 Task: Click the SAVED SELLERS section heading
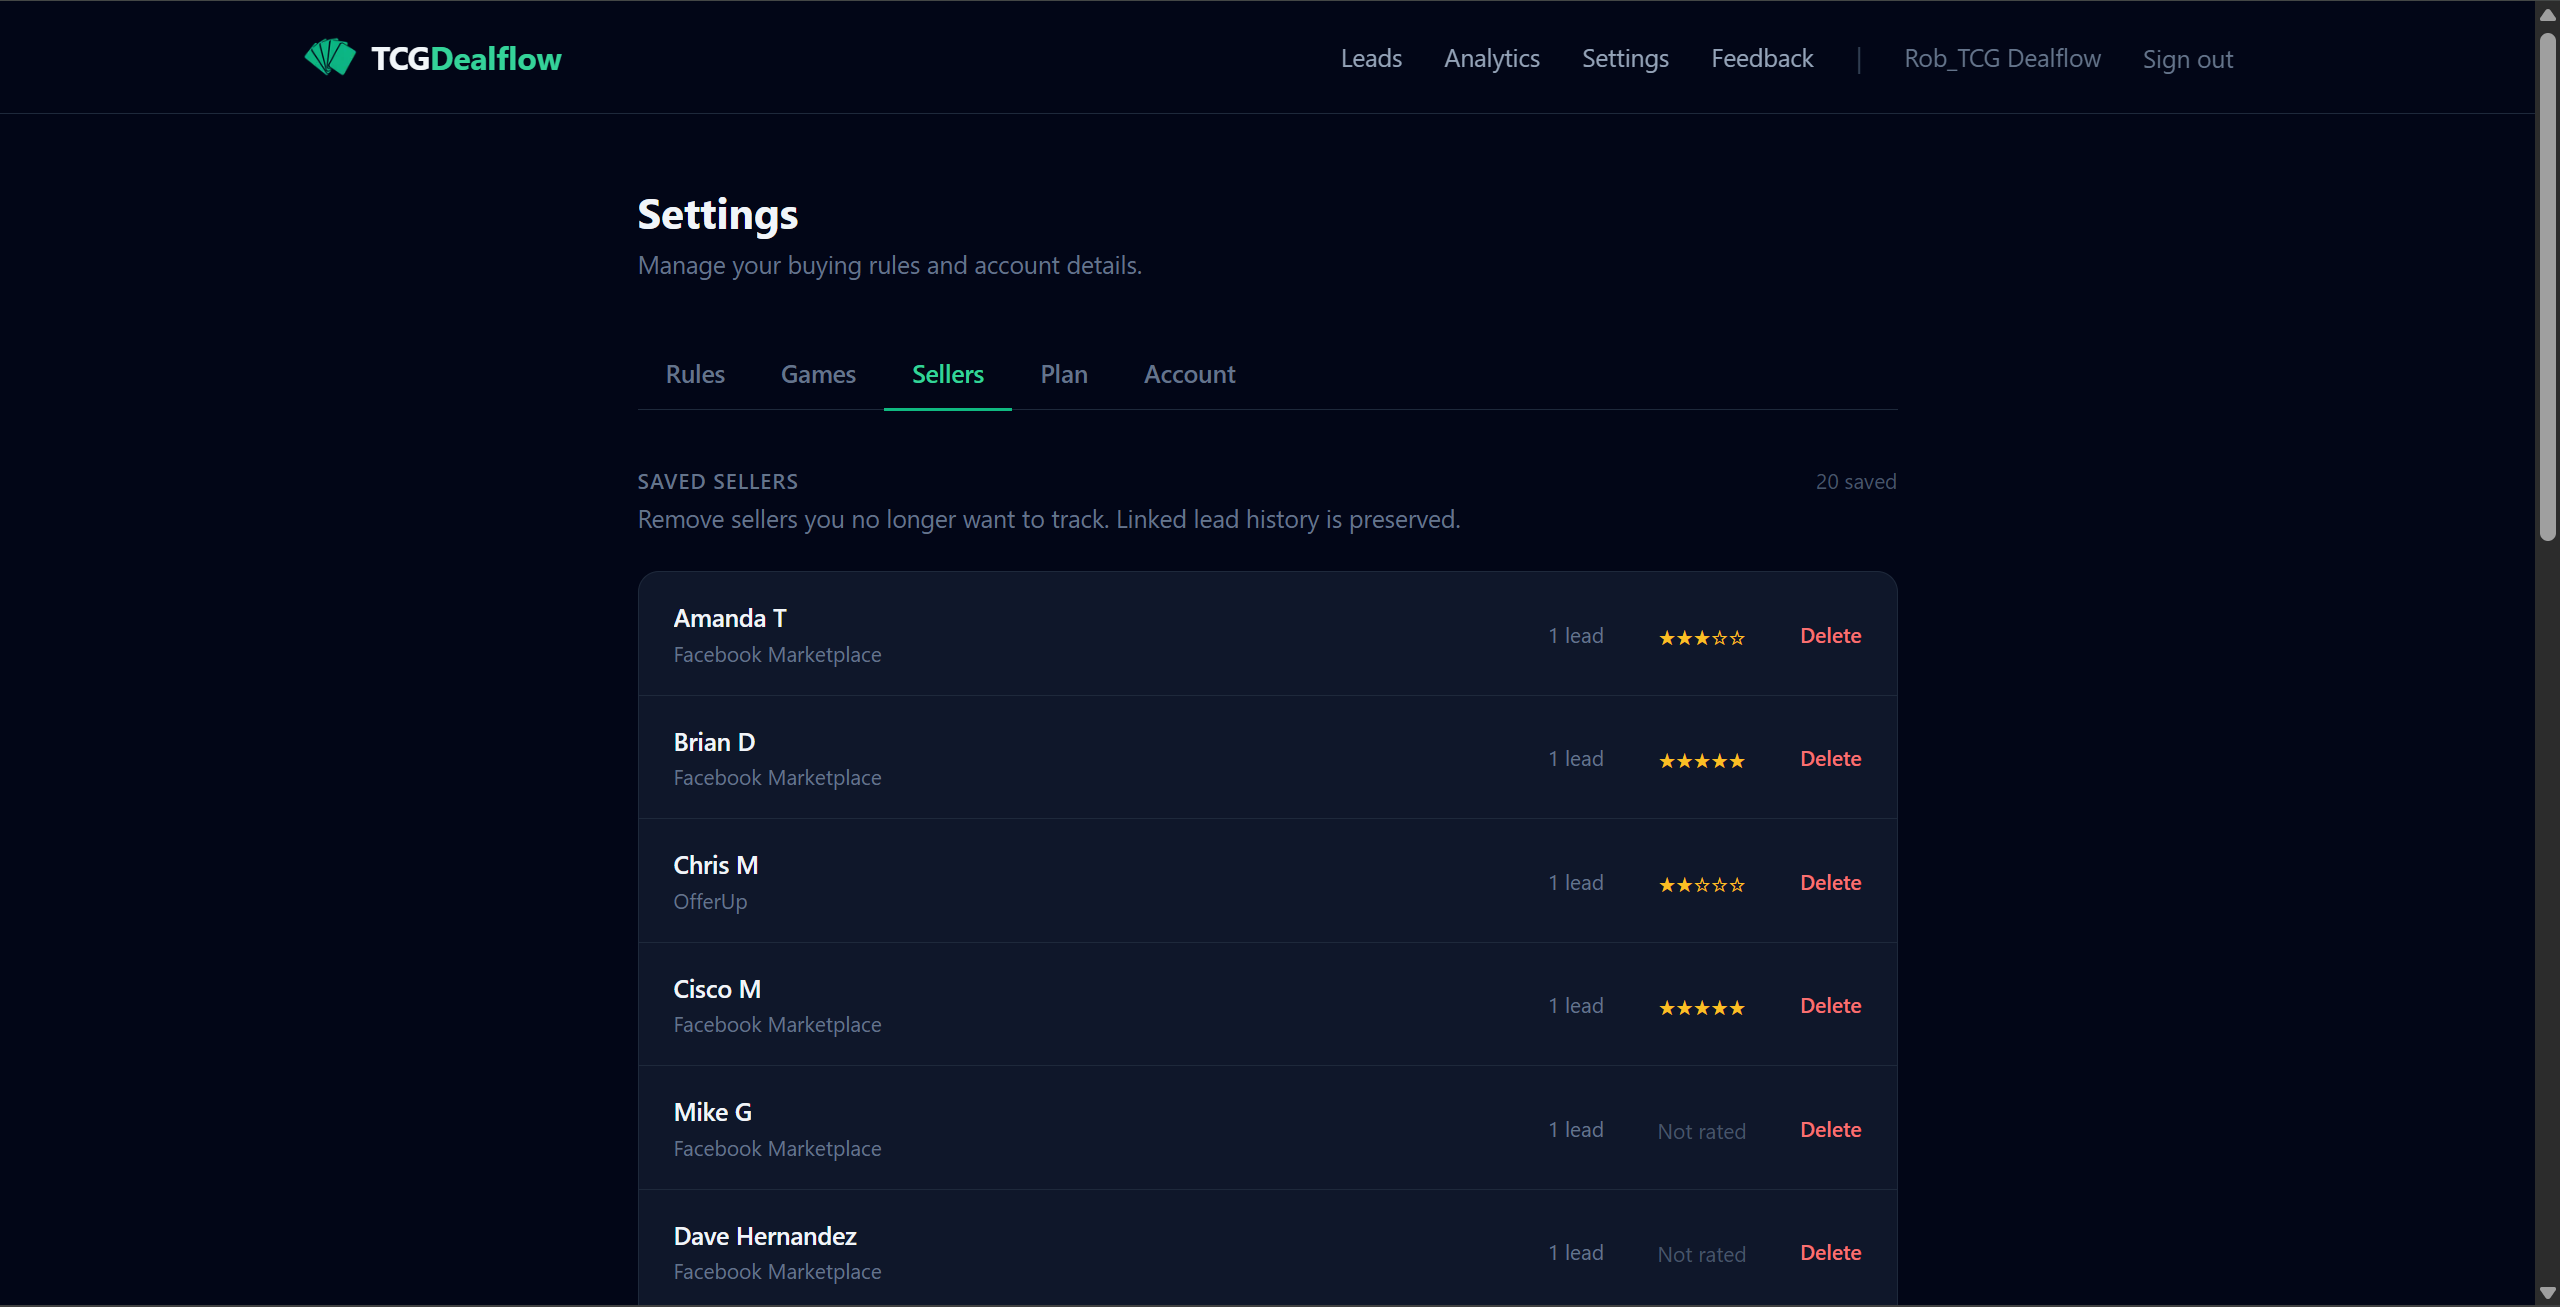click(718, 482)
